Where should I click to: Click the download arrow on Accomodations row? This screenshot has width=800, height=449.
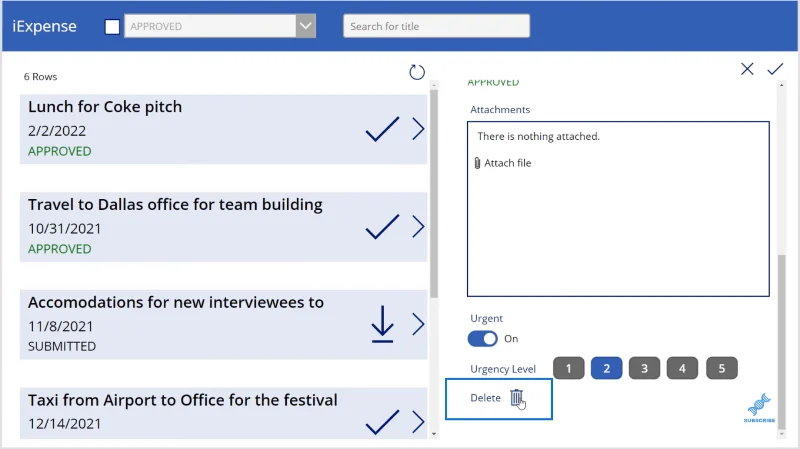coord(382,324)
